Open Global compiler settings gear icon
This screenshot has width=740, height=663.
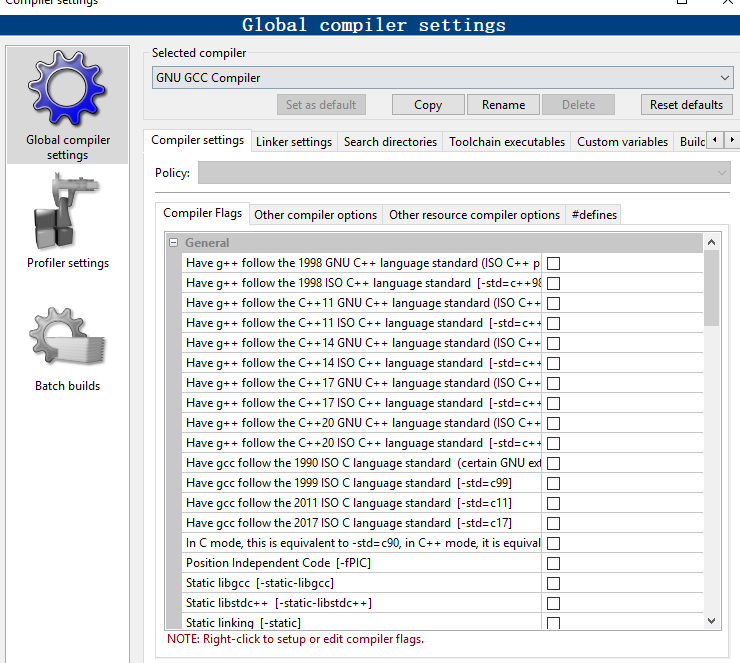[x=67, y=89]
